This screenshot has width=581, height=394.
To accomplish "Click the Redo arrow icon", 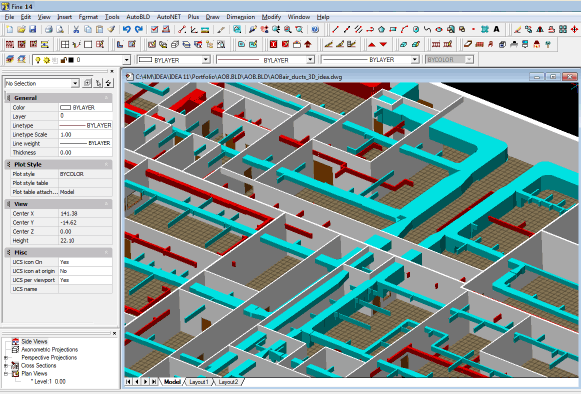I will click(139, 30).
